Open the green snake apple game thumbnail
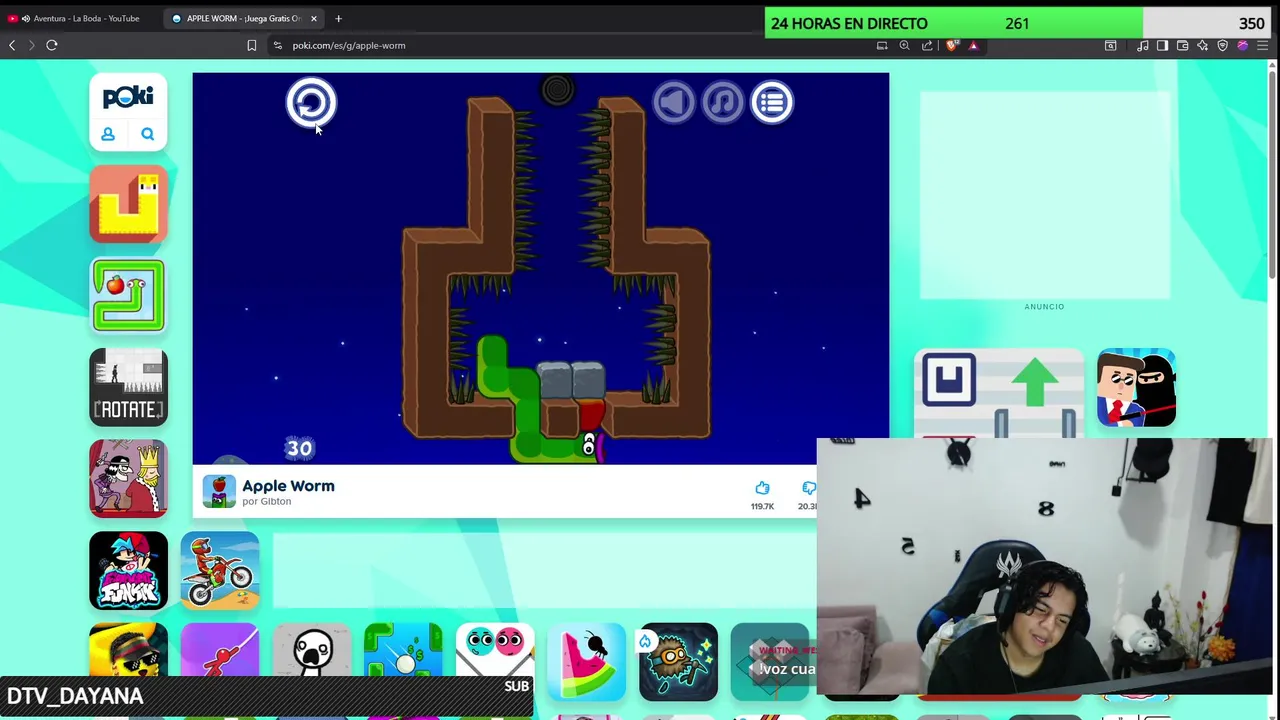Screen dimensions: 1280x720 click(x=128, y=295)
